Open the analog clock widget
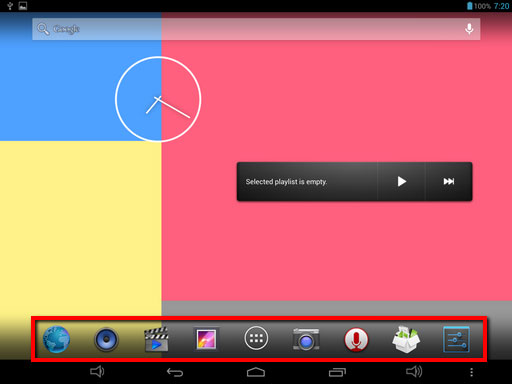This screenshot has height=384, width=512. (x=158, y=99)
